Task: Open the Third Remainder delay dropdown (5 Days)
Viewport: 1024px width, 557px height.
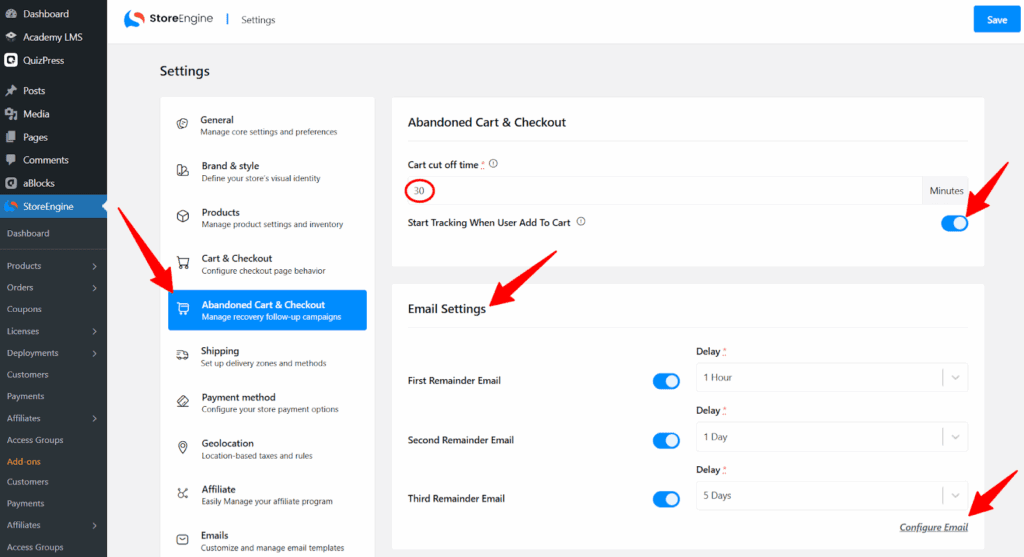Action: click(831, 496)
